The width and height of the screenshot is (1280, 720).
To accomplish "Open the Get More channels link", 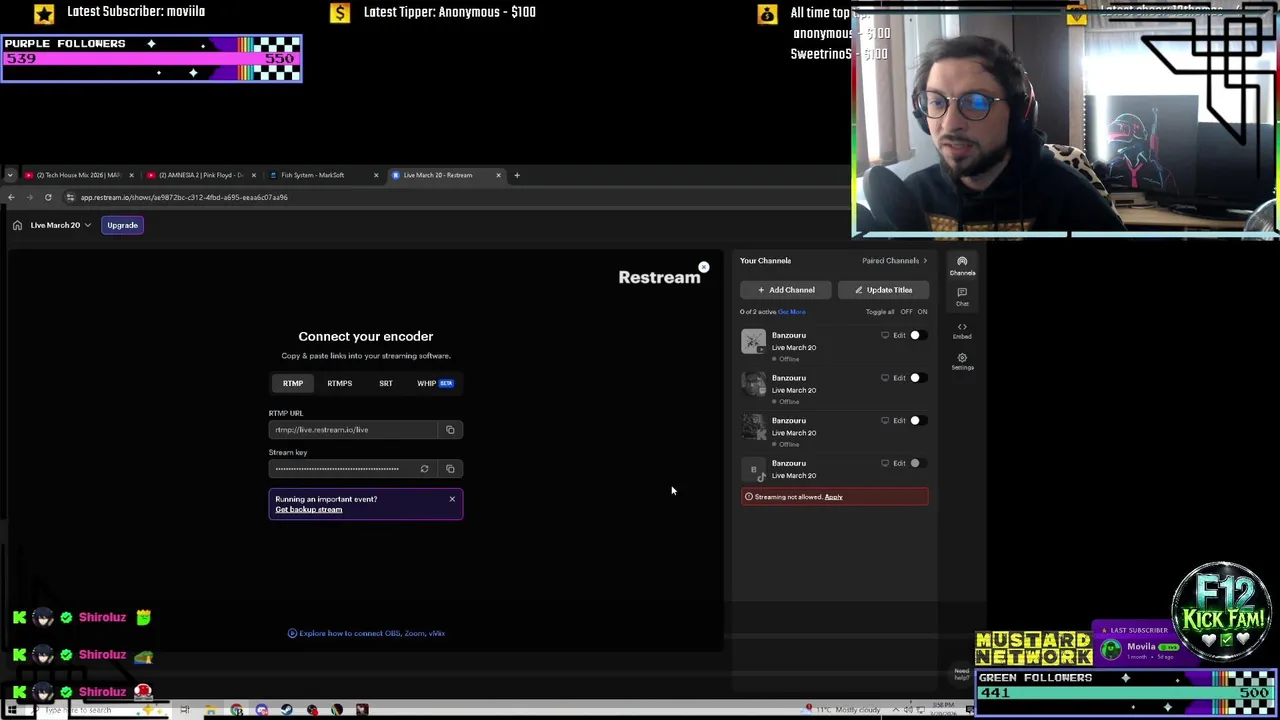I will click(x=791, y=312).
